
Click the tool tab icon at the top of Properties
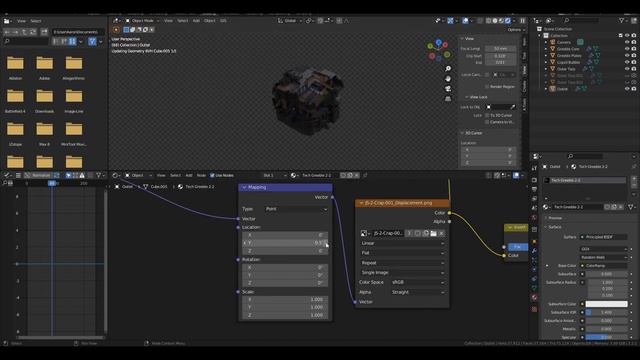534,168
